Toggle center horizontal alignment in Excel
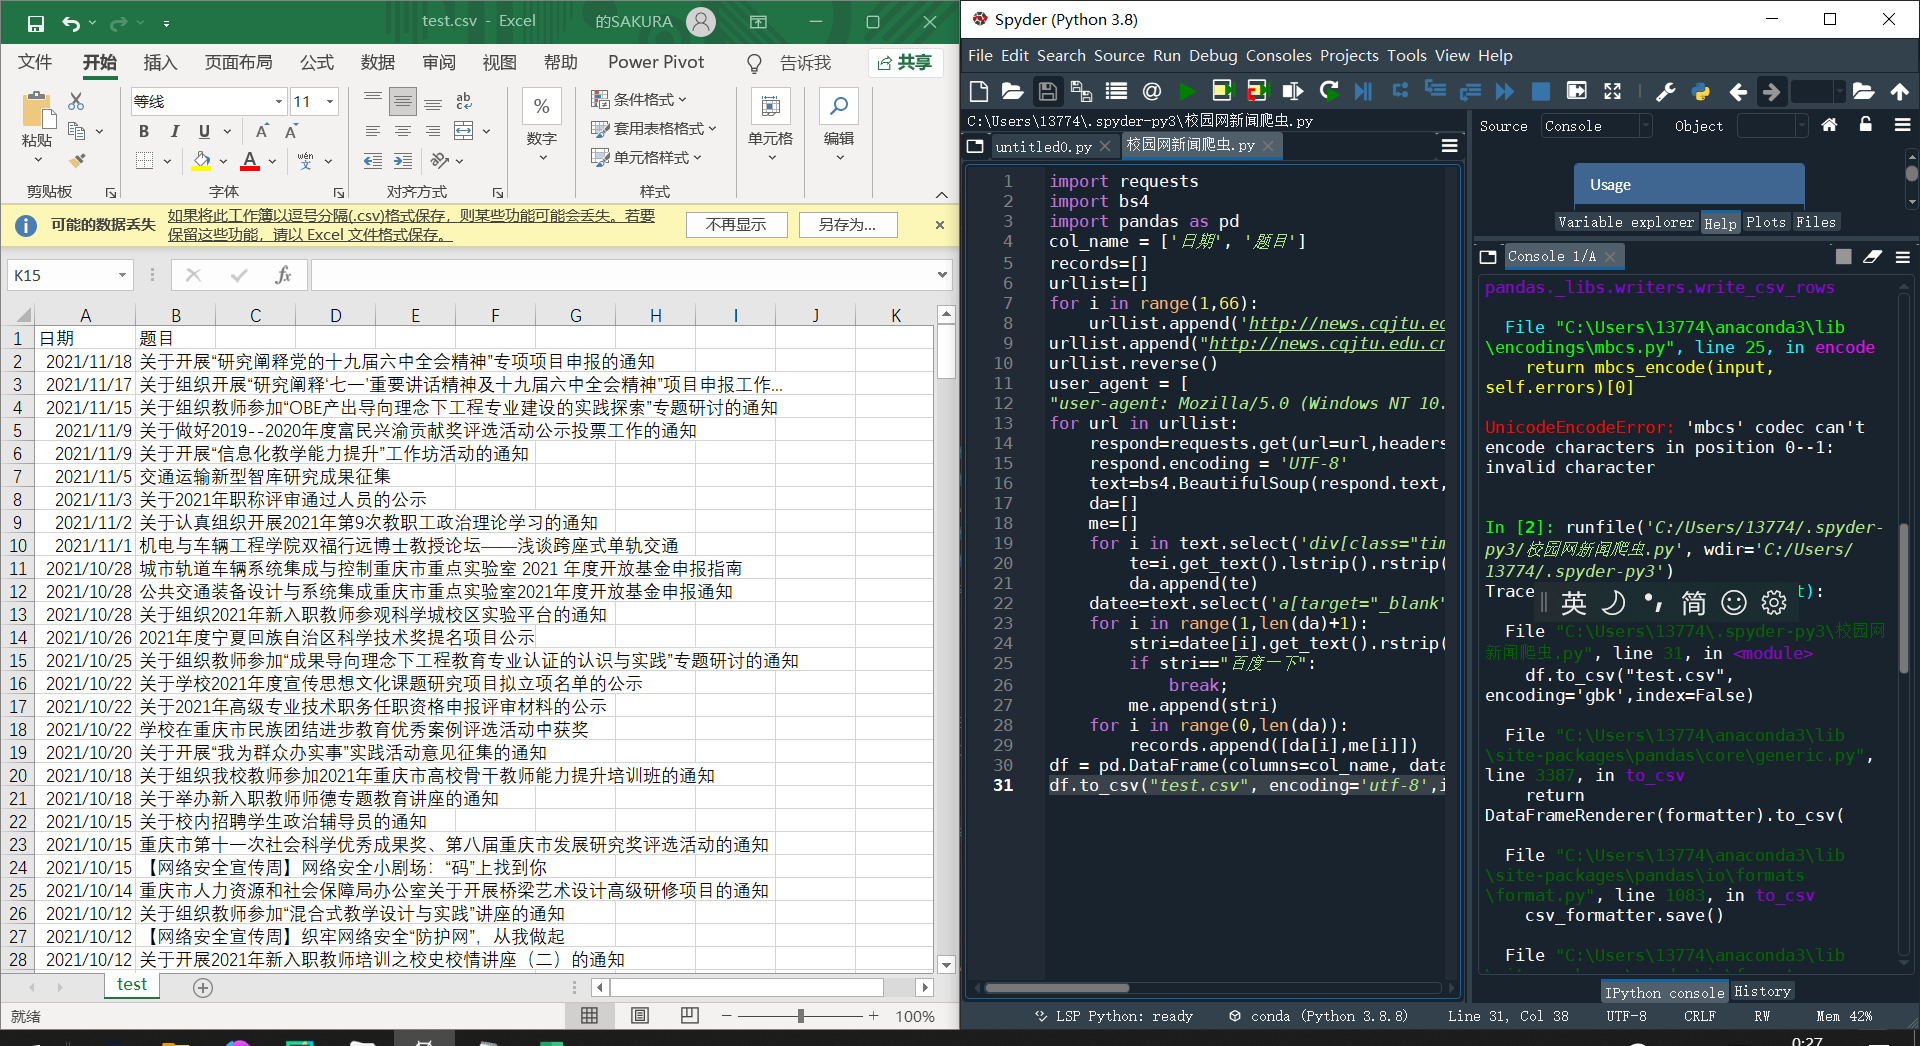 (403, 131)
